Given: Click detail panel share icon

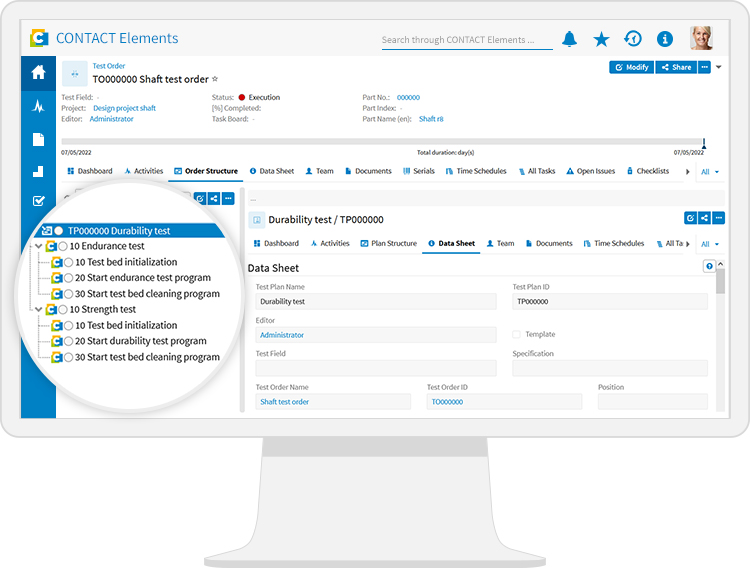Looking at the screenshot, I should [704, 218].
